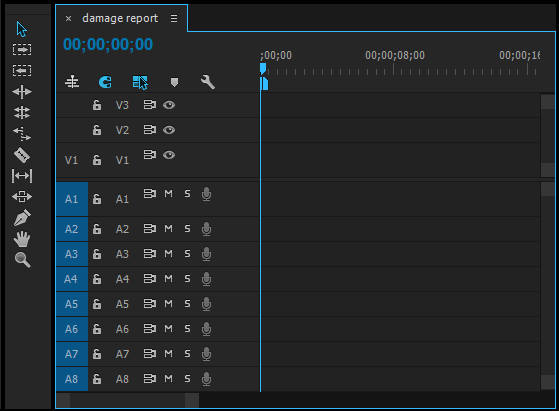Hide video track V3 with eye icon
The width and height of the screenshot is (559, 411).
pyautogui.click(x=169, y=105)
